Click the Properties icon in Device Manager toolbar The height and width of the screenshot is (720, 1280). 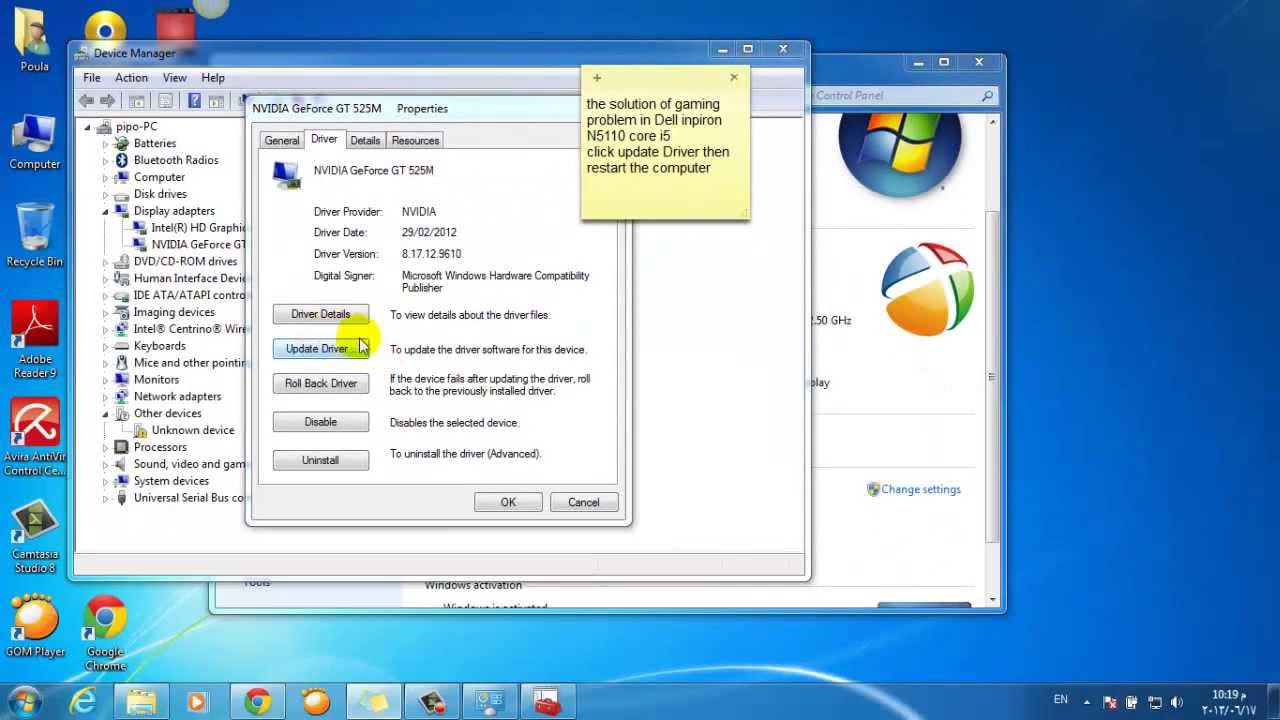[x=166, y=101]
